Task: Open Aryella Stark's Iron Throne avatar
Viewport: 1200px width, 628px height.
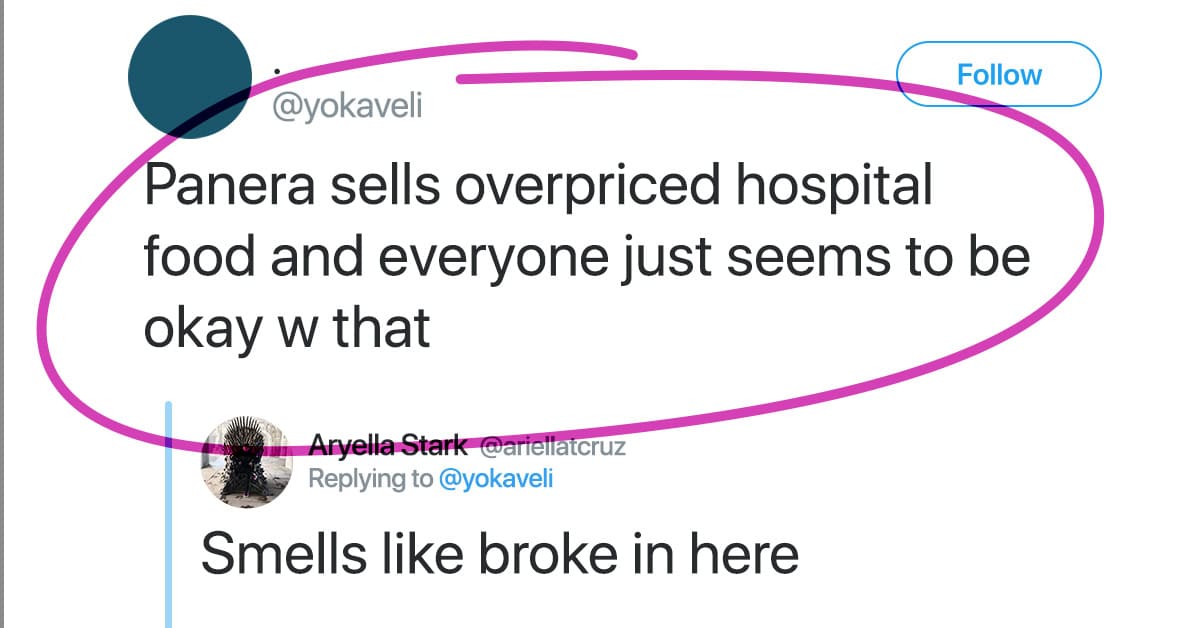Action: coord(246,461)
